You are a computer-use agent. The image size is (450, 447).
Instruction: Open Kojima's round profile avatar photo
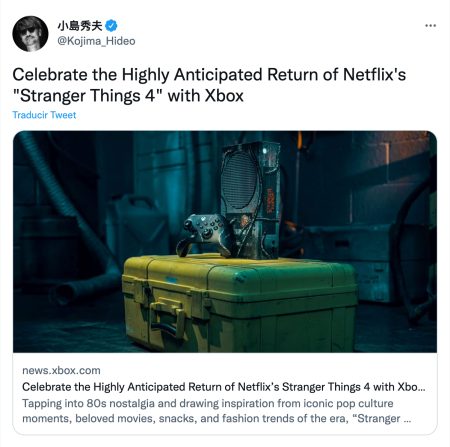30,34
